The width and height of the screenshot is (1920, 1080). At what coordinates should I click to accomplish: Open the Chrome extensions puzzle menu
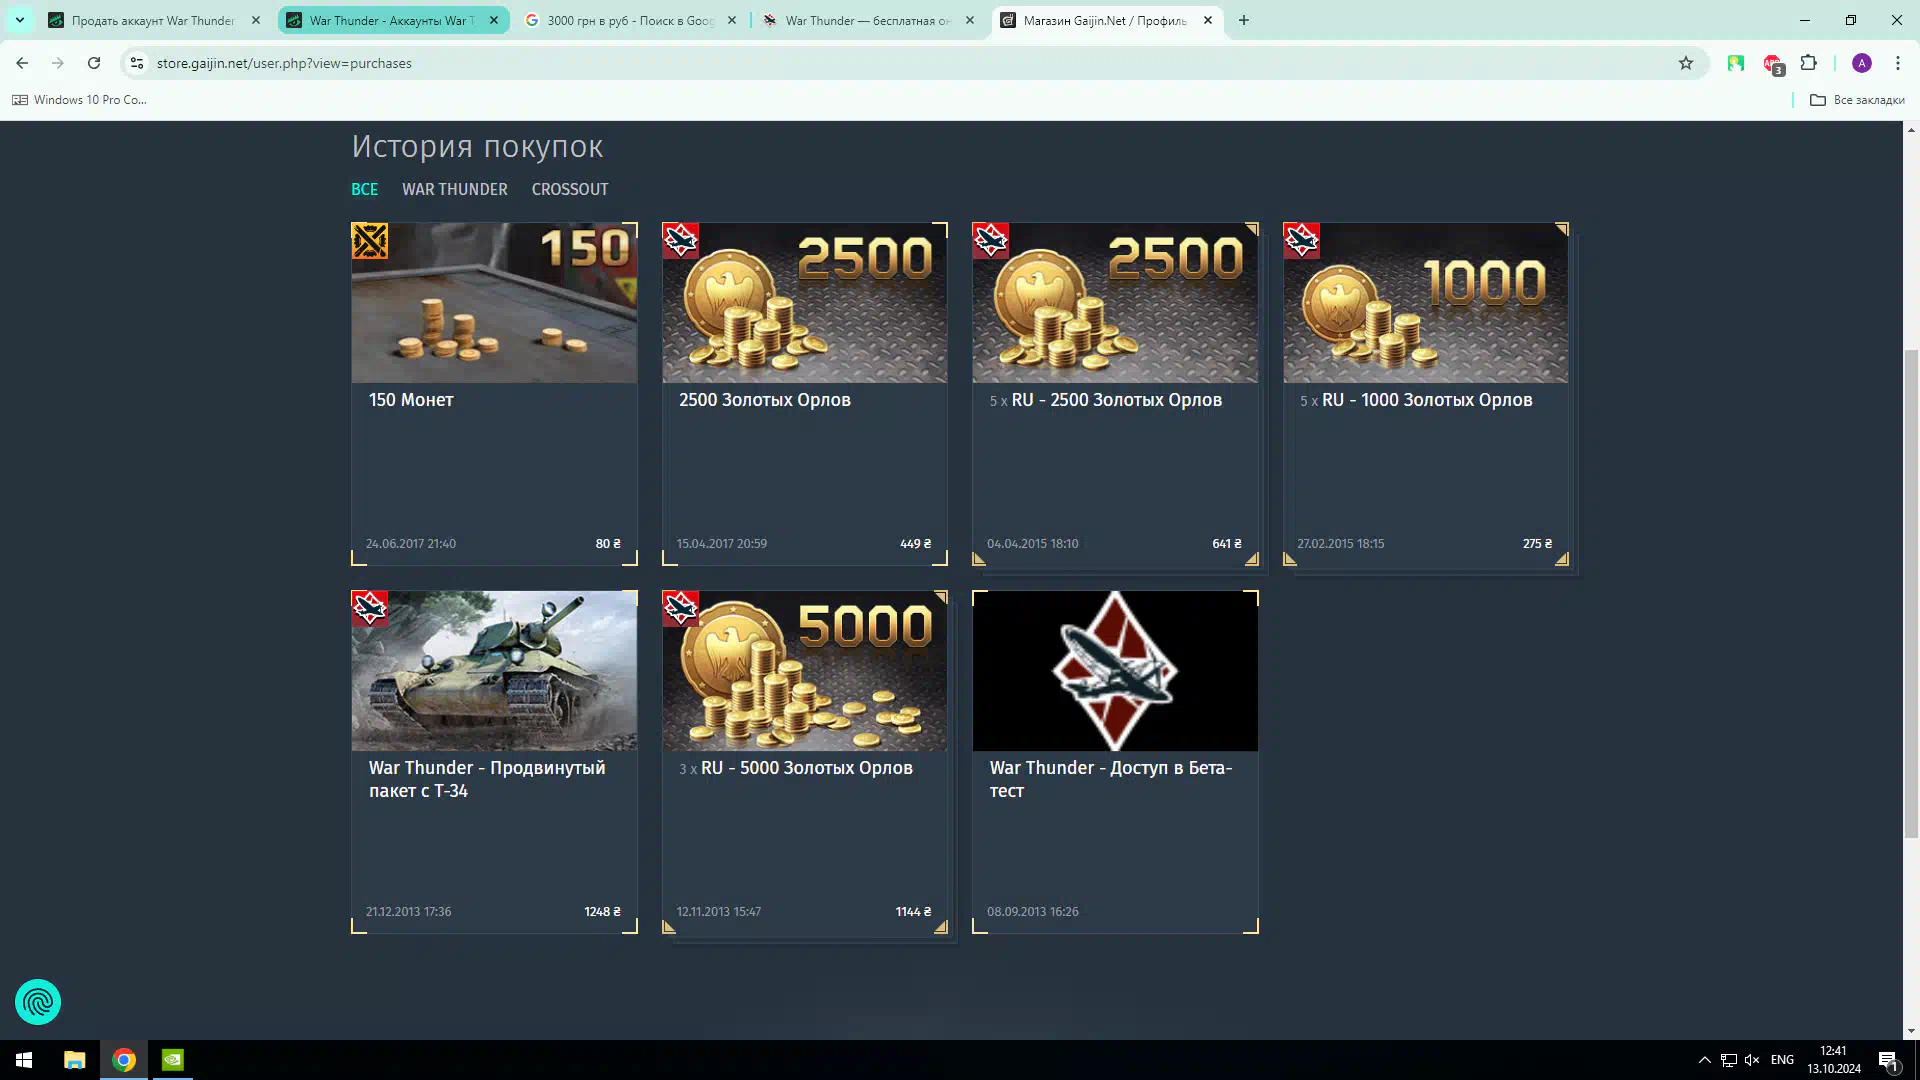[1809, 63]
